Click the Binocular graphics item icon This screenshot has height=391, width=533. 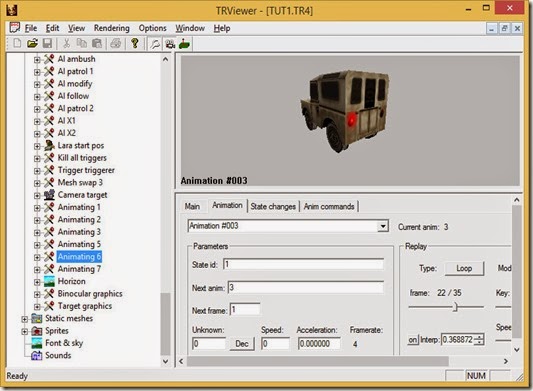(49, 293)
